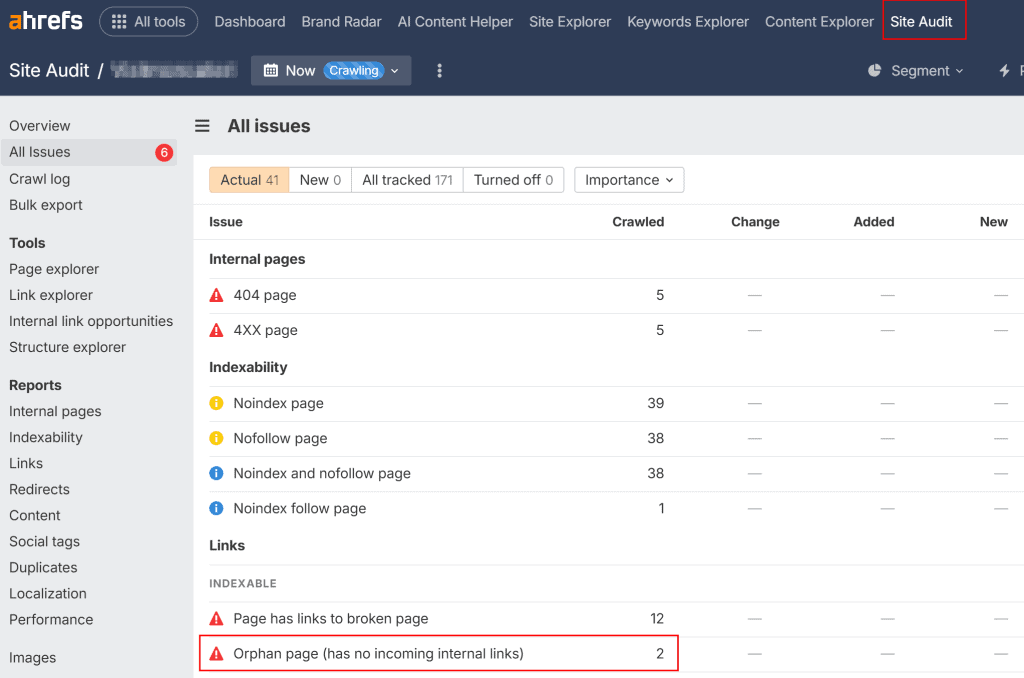Open Structure explorer tool
The width and height of the screenshot is (1024, 678).
pos(67,347)
